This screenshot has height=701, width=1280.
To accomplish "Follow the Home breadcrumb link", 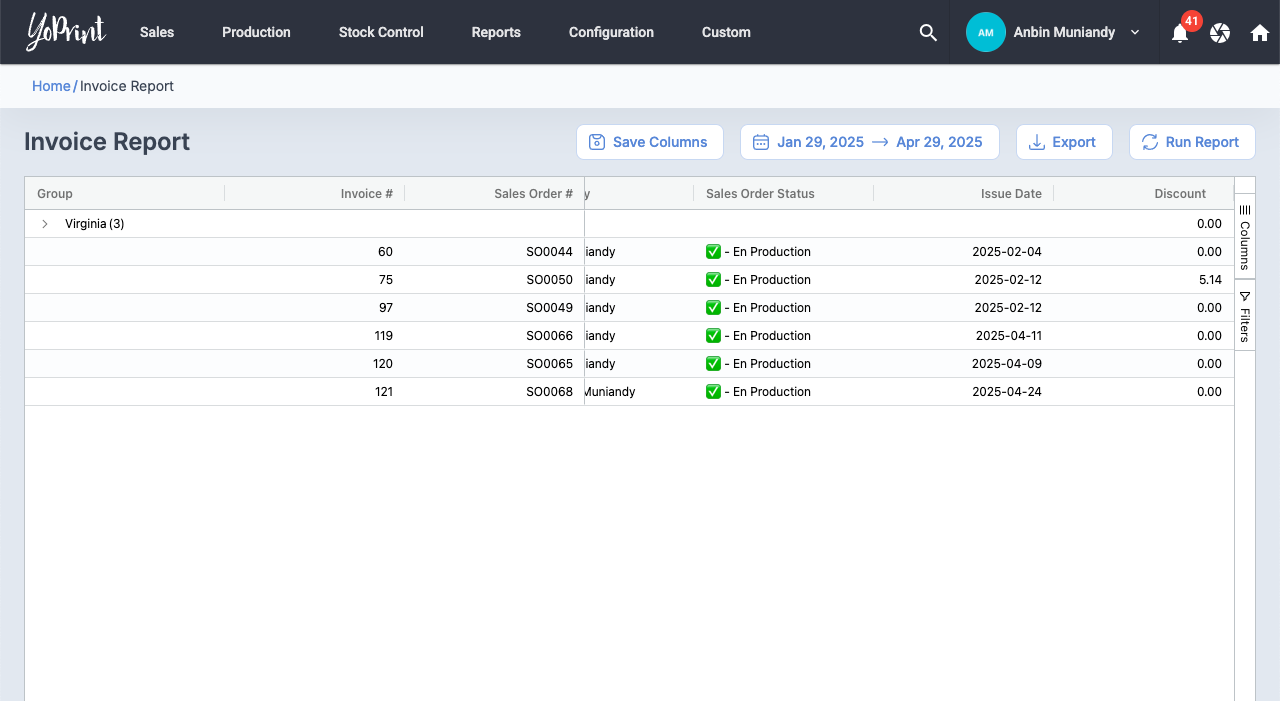I will [x=51, y=86].
